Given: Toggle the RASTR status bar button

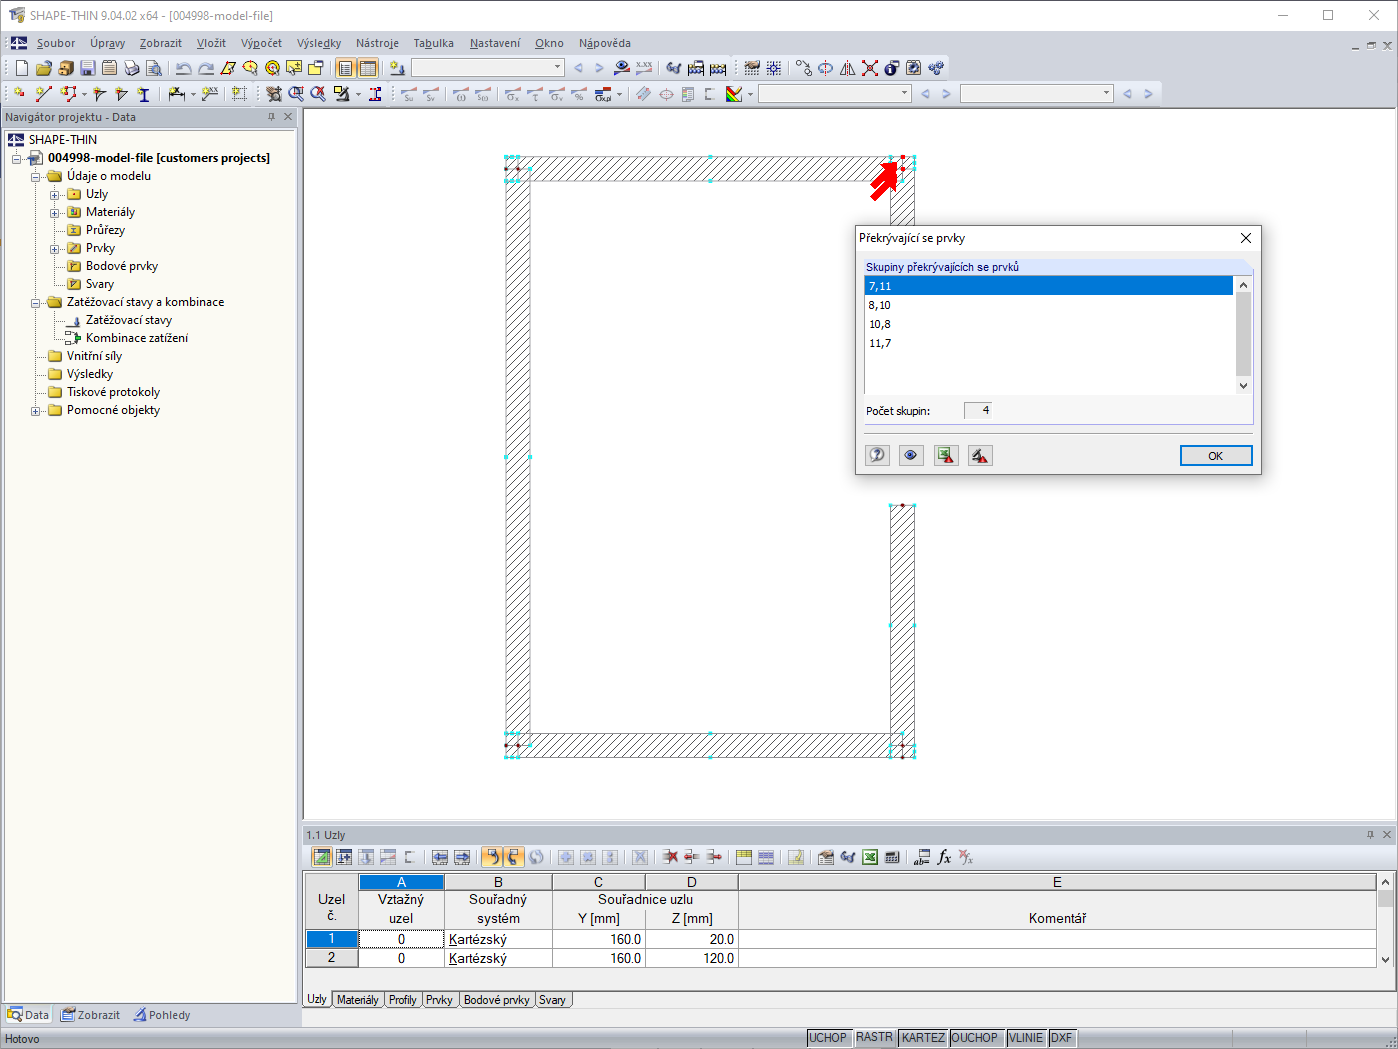Looking at the screenshot, I should tap(874, 1038).
